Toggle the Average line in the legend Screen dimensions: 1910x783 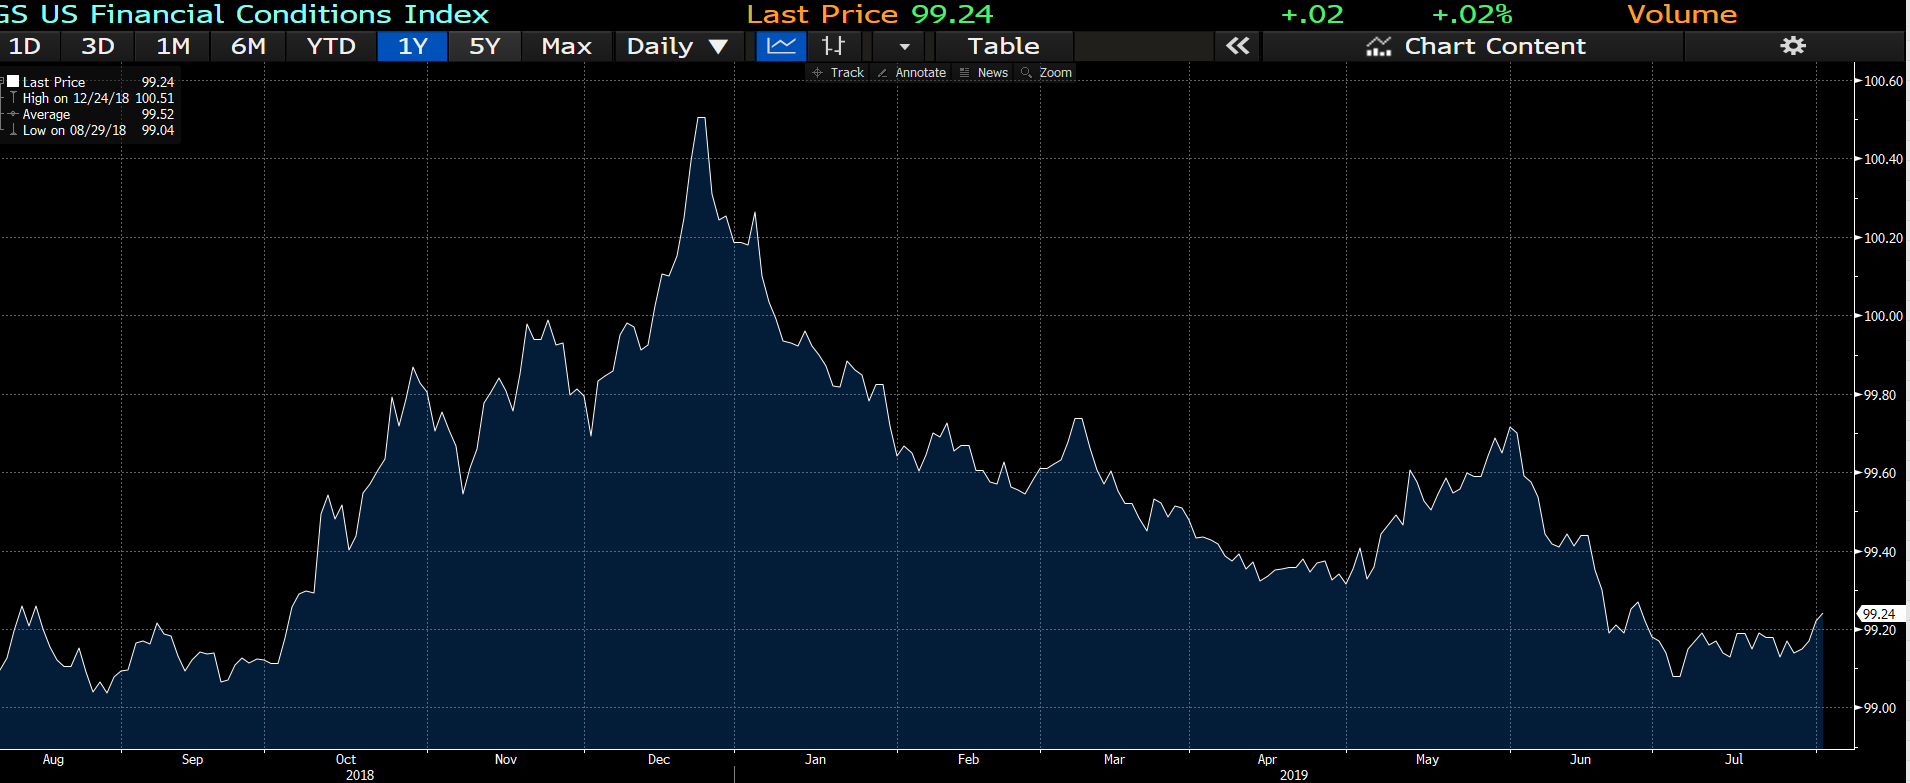click(x=13, y=114)
